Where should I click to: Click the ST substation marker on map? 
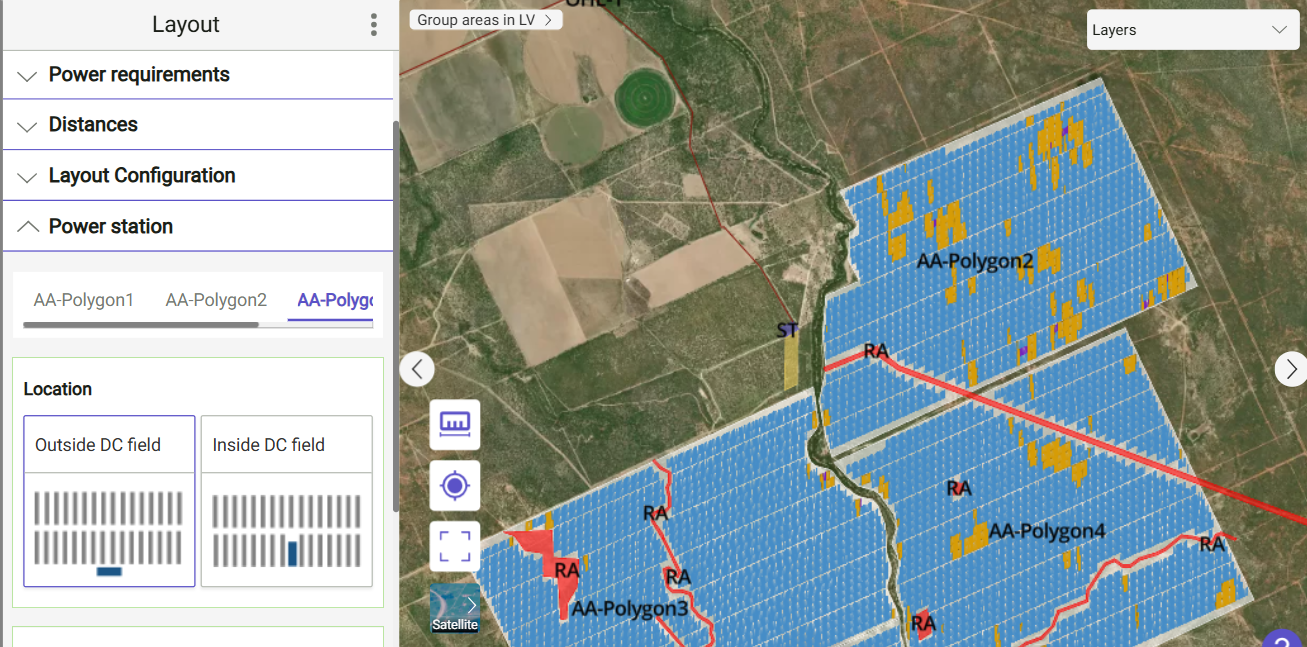[788, 331]
